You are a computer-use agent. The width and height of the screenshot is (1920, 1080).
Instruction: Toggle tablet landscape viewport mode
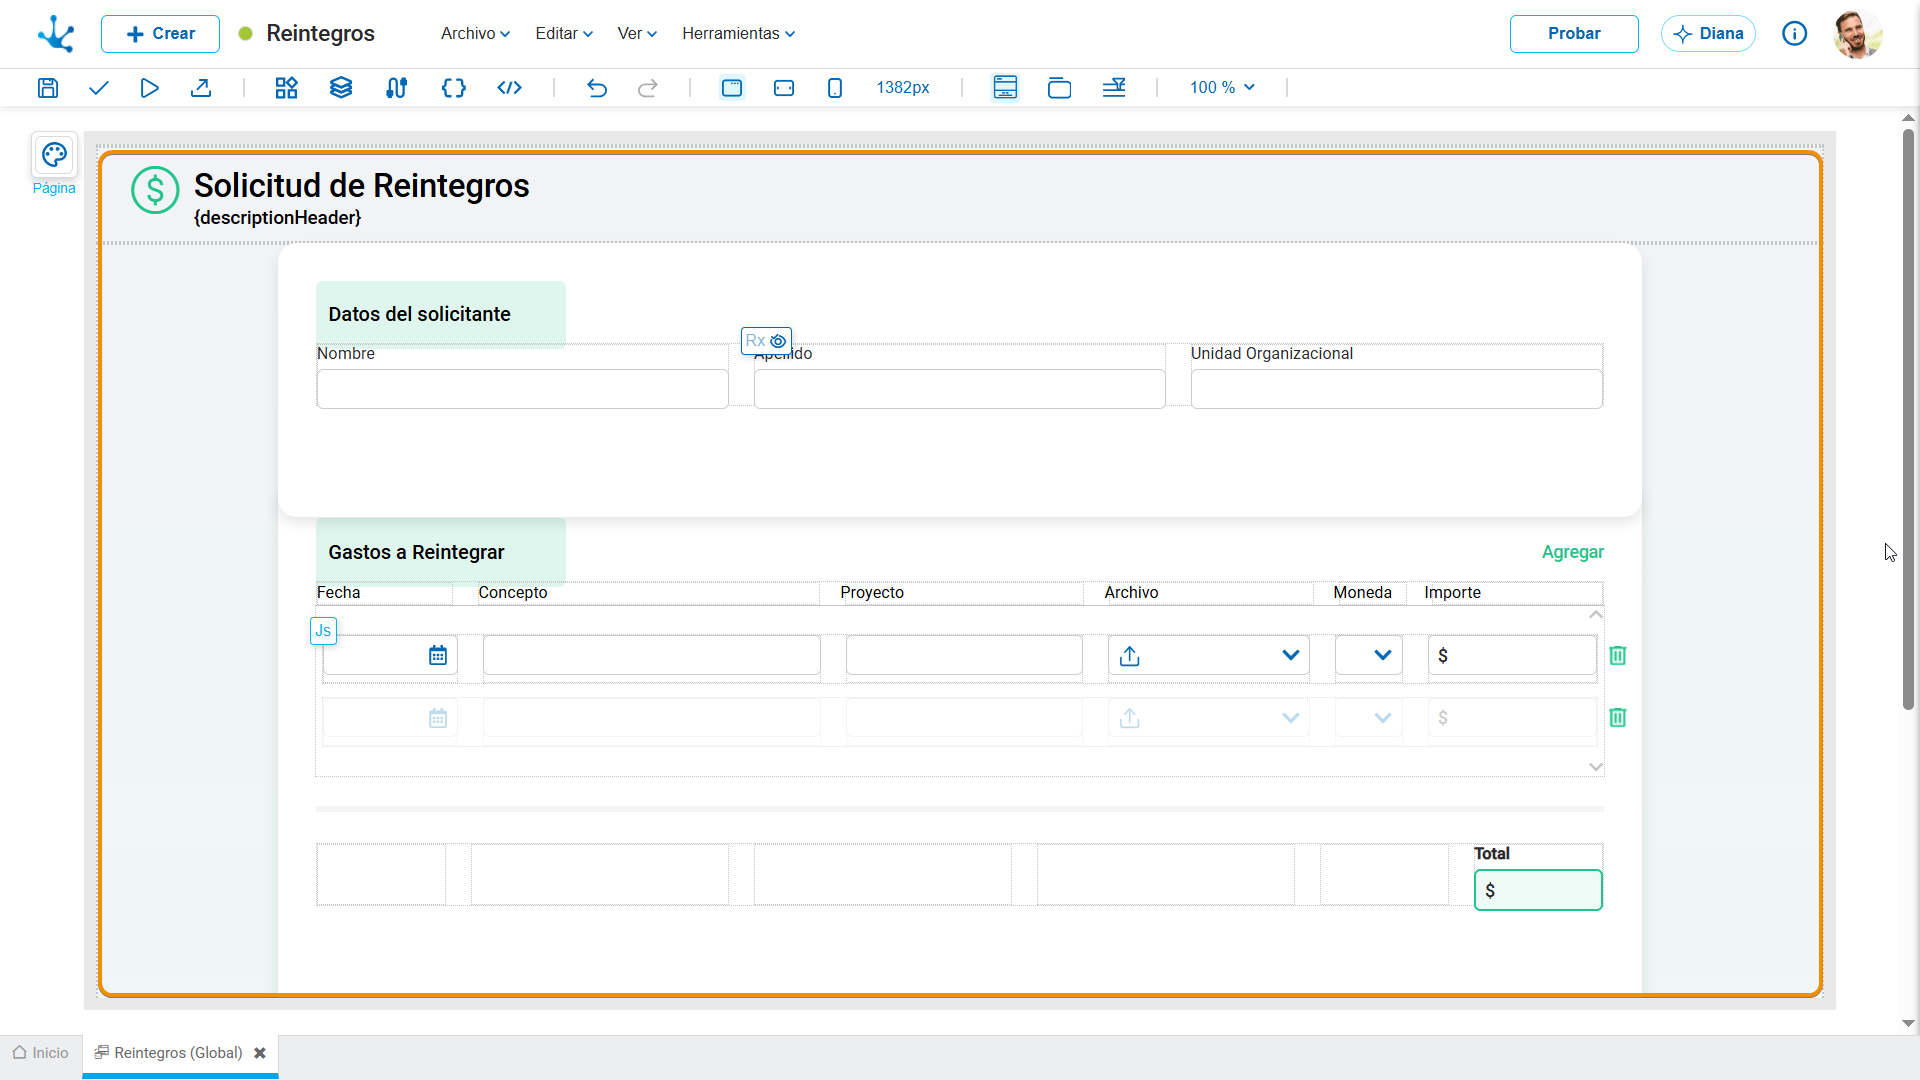[784, 88]
